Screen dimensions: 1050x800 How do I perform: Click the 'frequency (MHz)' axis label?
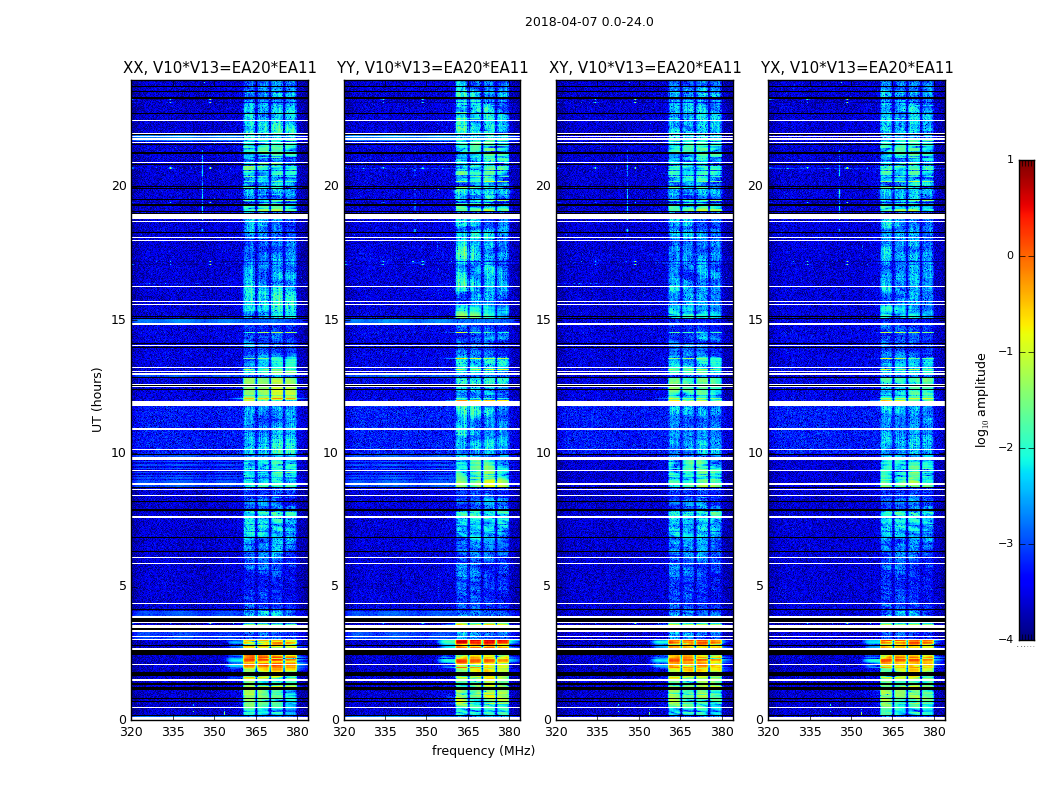(483, 750)
